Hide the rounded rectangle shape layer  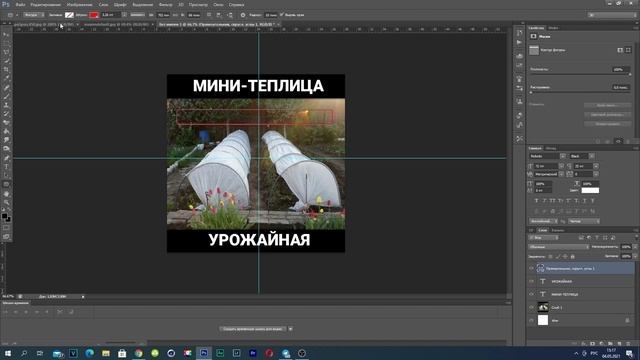(x=531, y=269)
